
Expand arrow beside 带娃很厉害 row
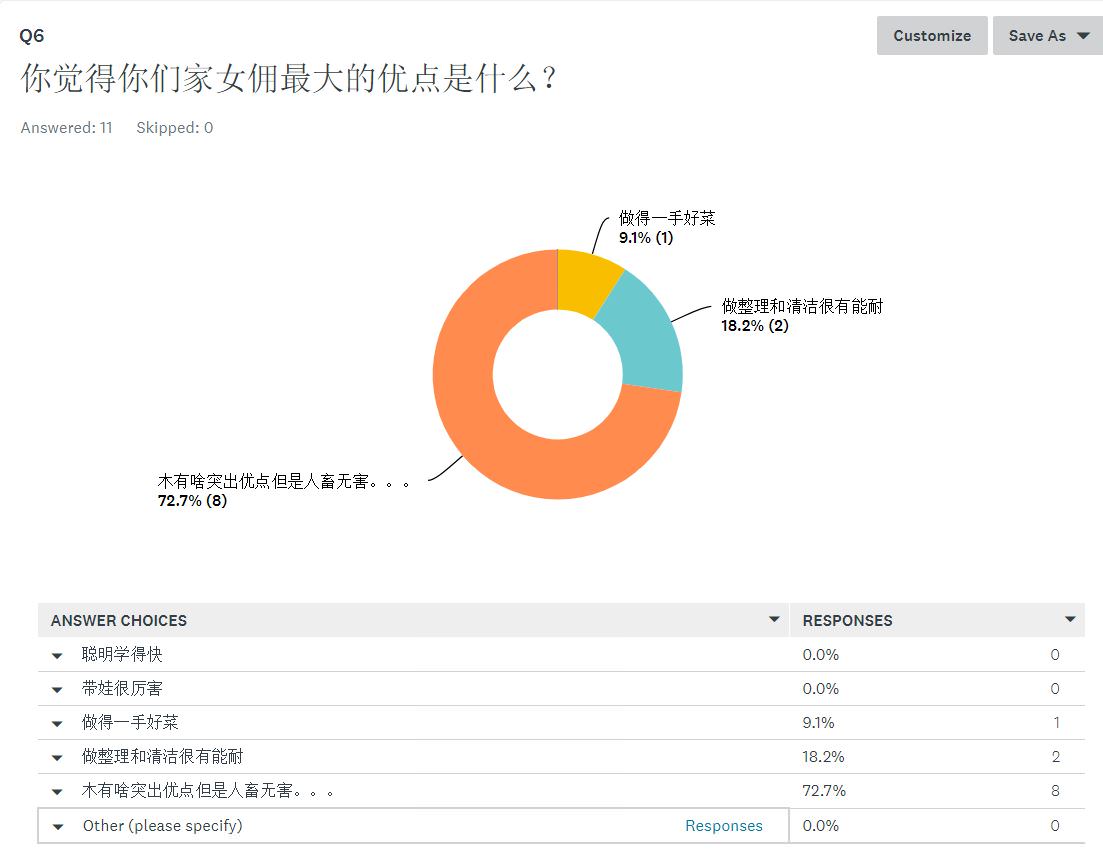coord(58,690)
